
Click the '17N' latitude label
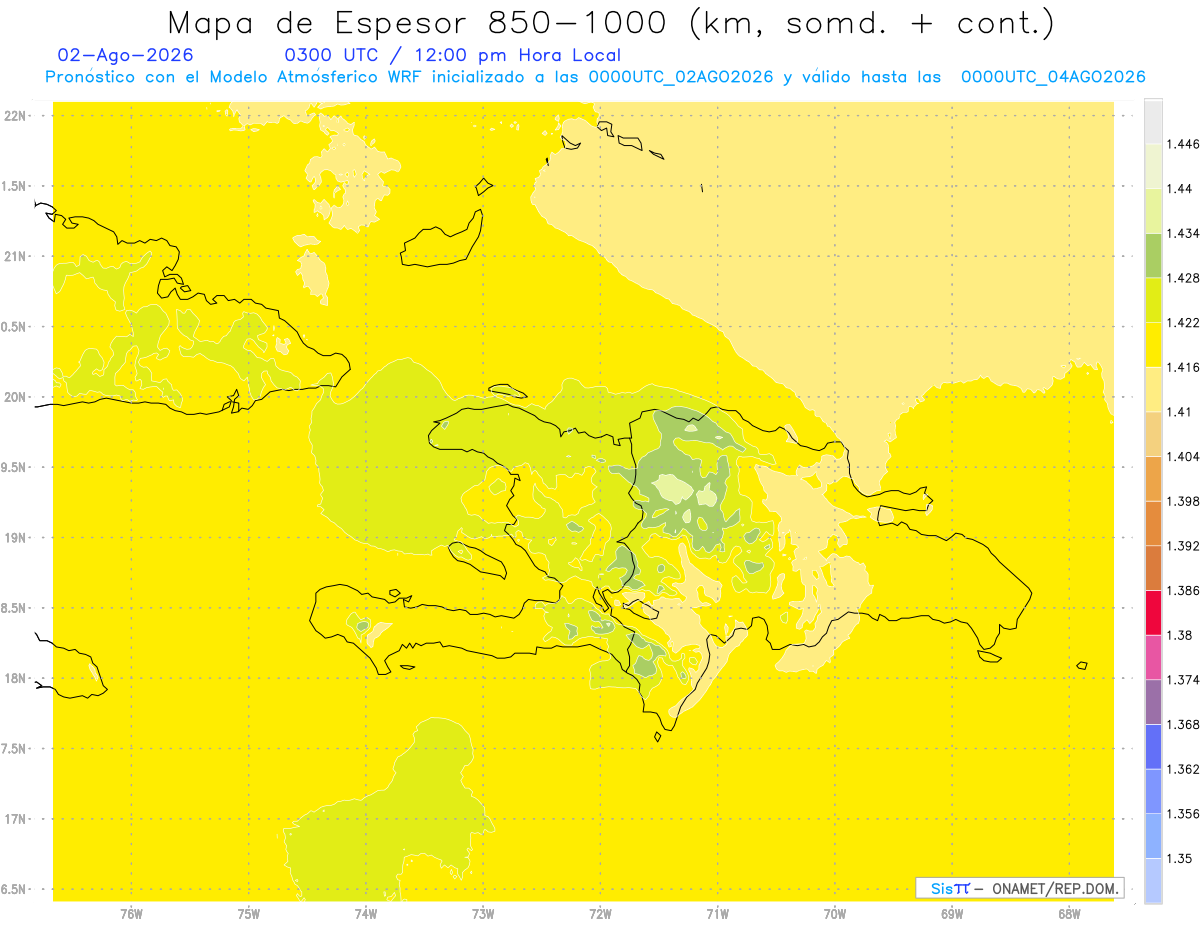[16, 819]
